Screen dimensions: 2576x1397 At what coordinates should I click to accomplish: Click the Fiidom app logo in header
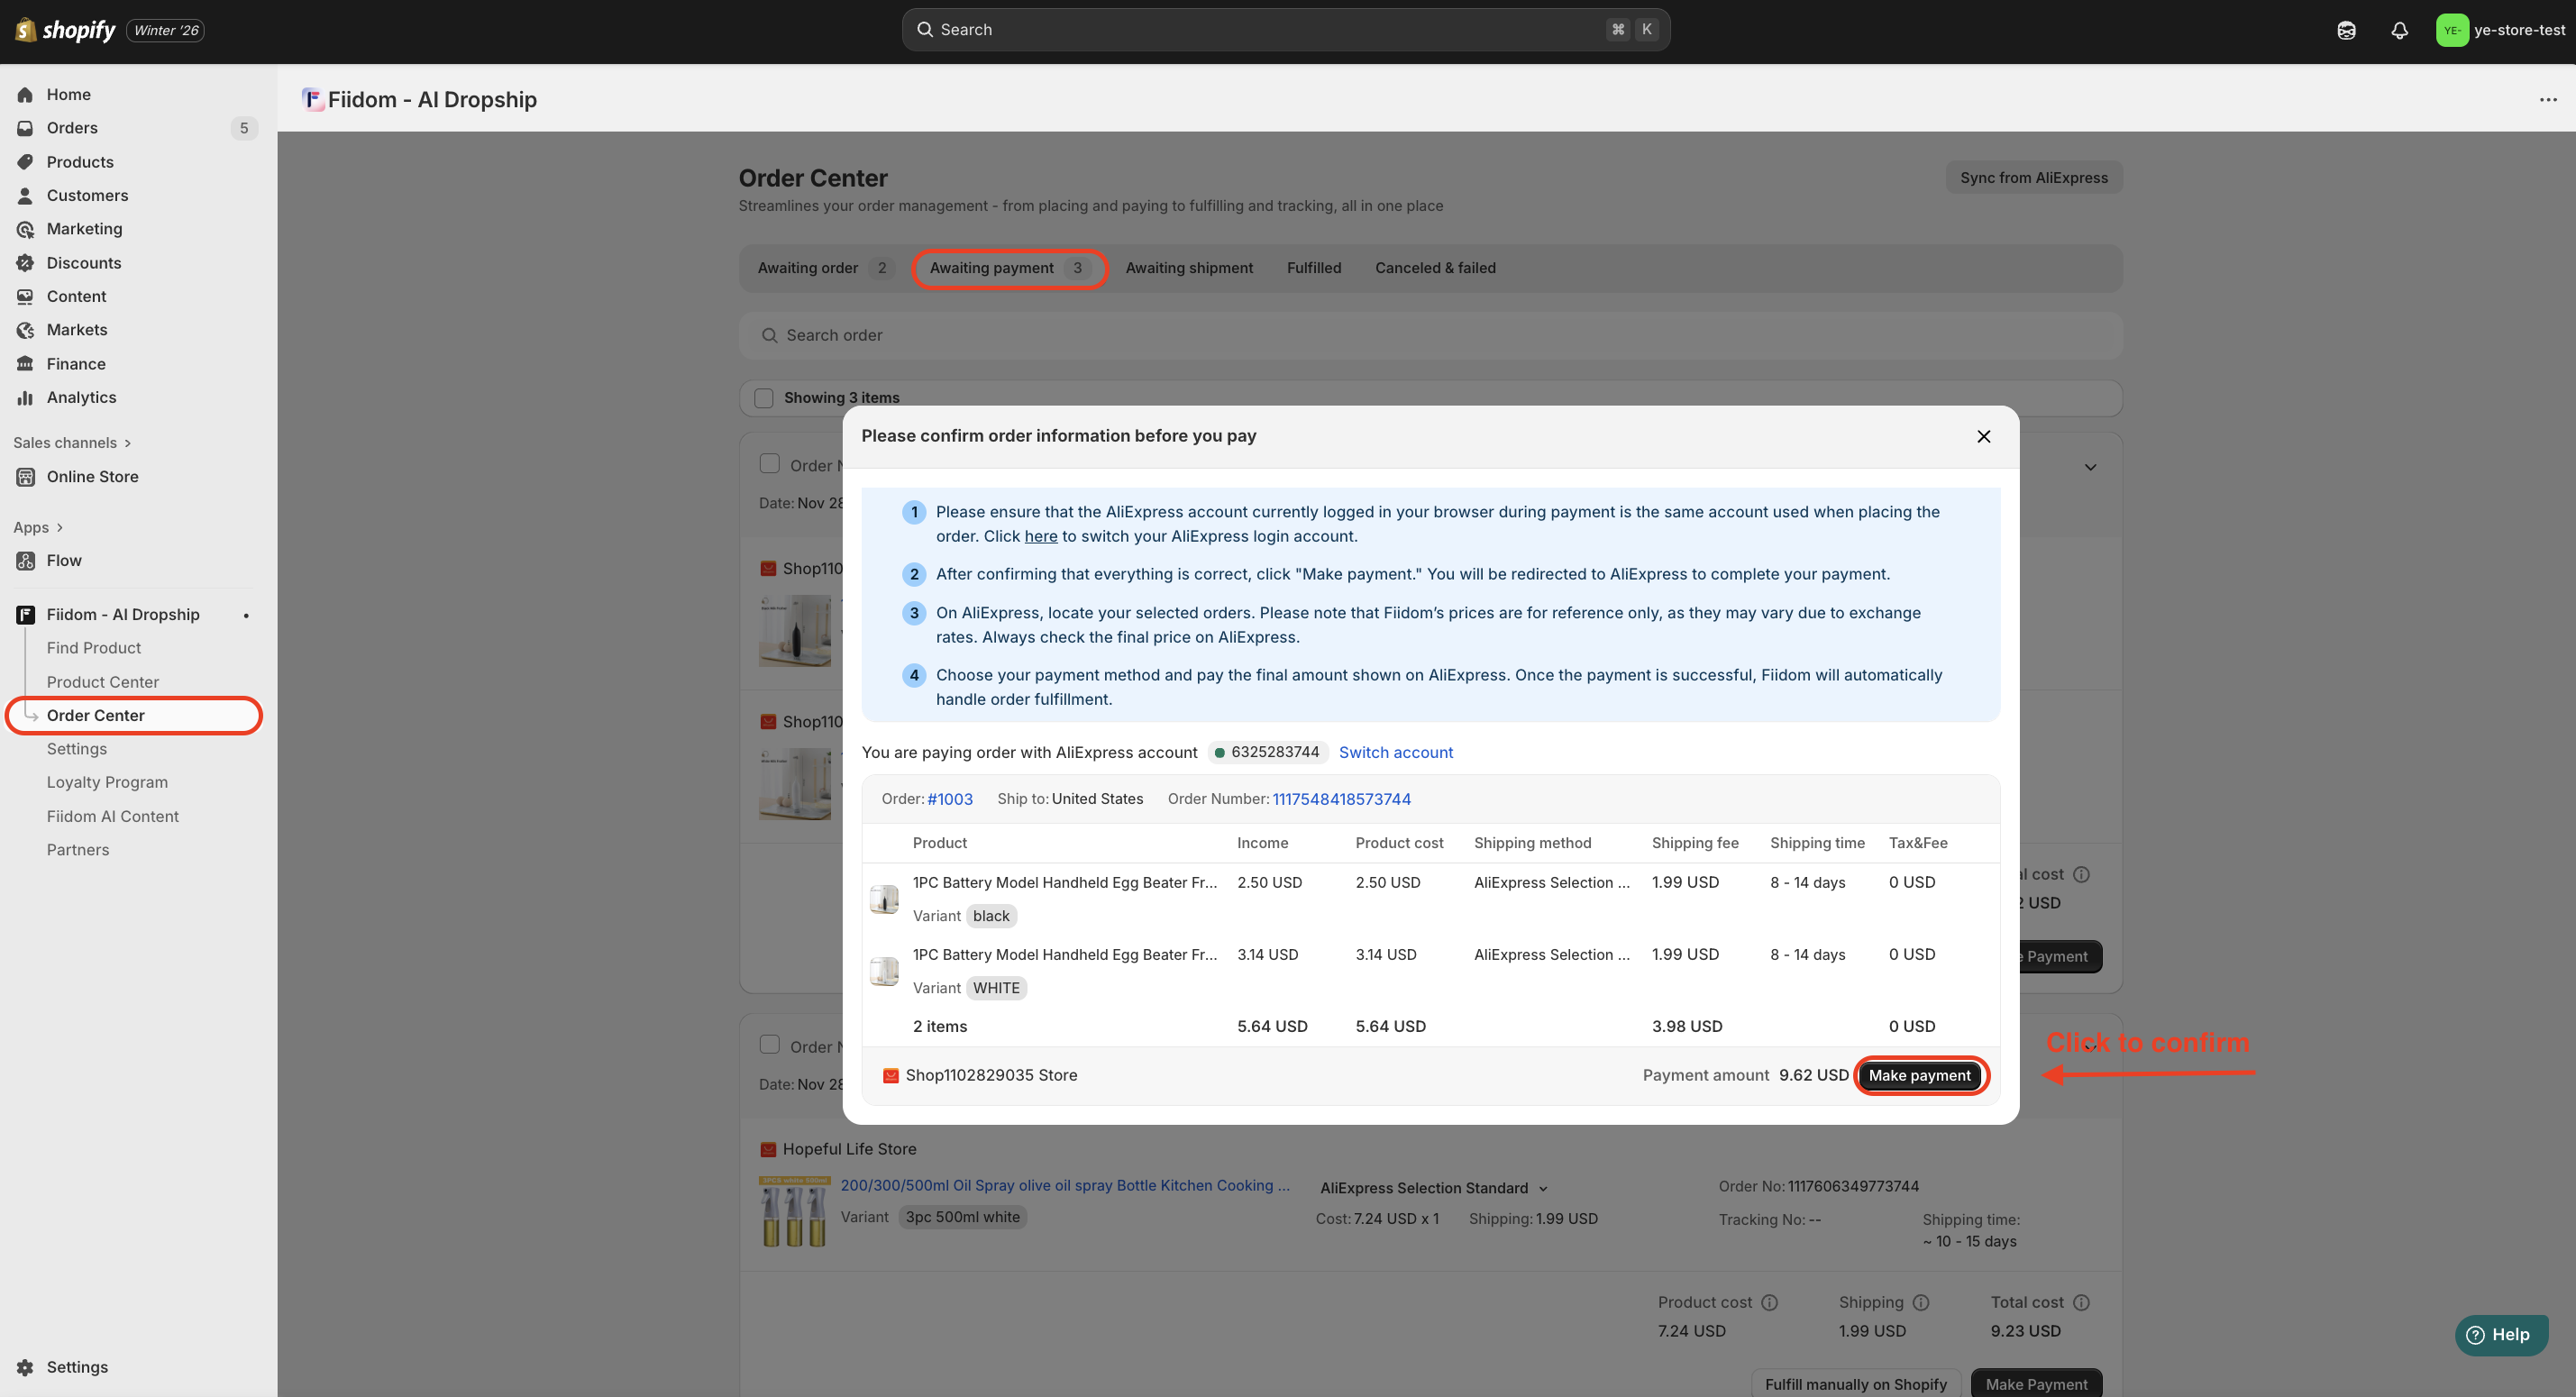(312, 99)
